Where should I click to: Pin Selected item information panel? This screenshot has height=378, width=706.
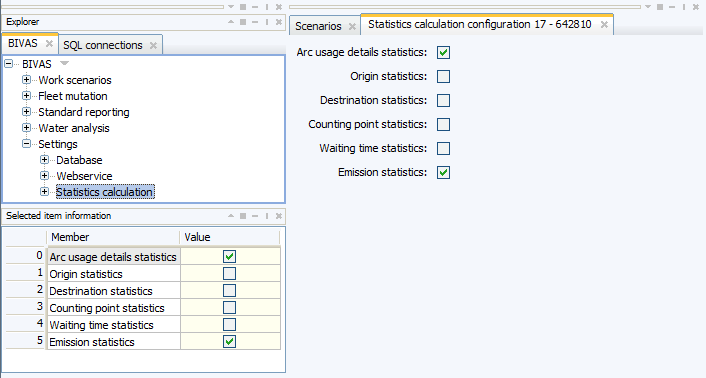267,216
